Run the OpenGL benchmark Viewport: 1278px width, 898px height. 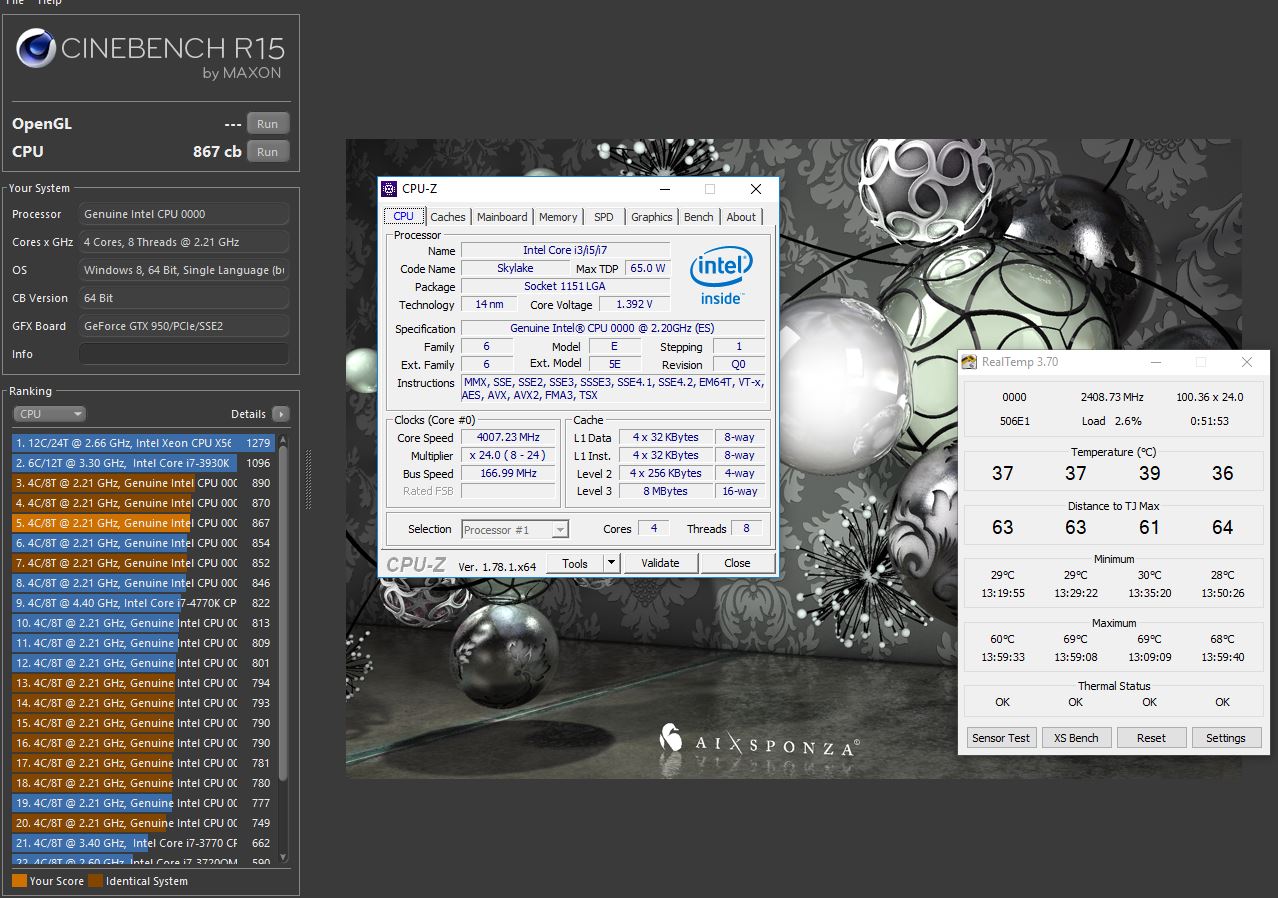pos(268,124)
